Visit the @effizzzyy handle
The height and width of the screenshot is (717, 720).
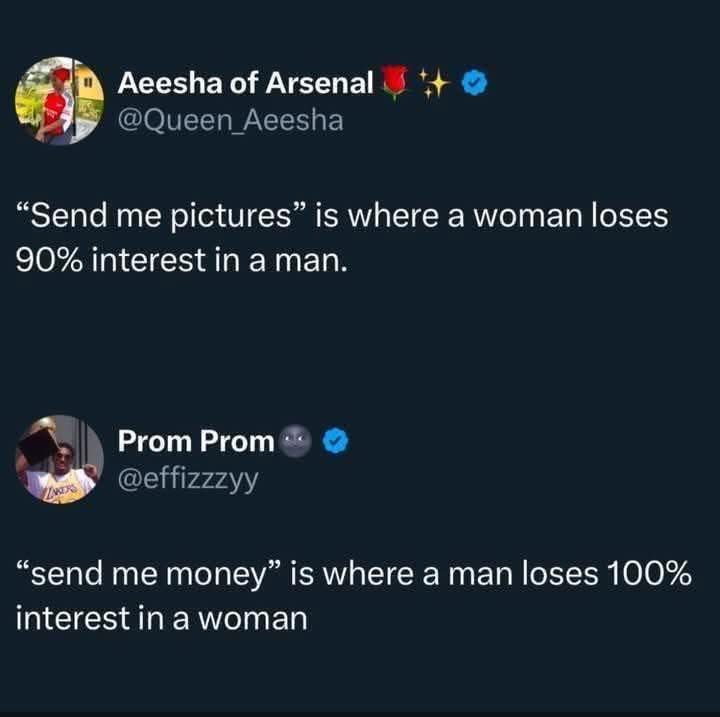point(188,479)
